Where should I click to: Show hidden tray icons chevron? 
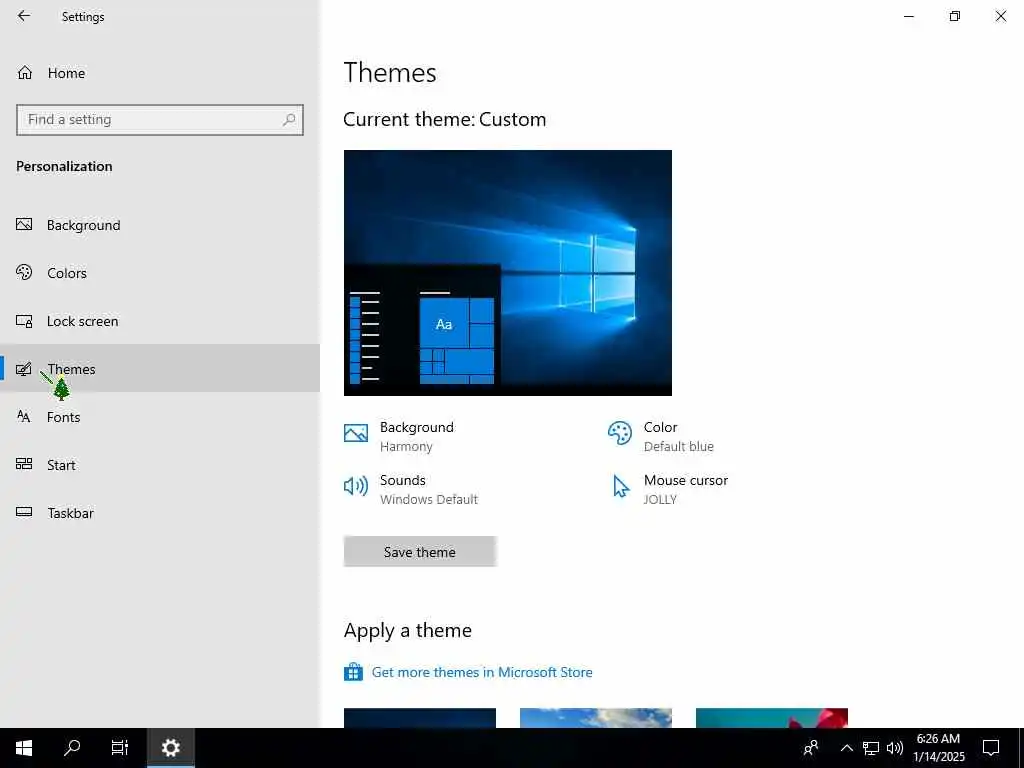(846, 748)
